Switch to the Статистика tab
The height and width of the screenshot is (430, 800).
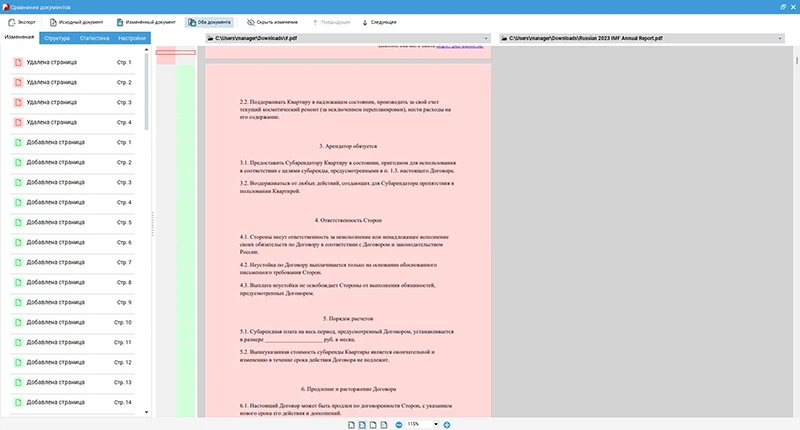(x=94, y=38)
